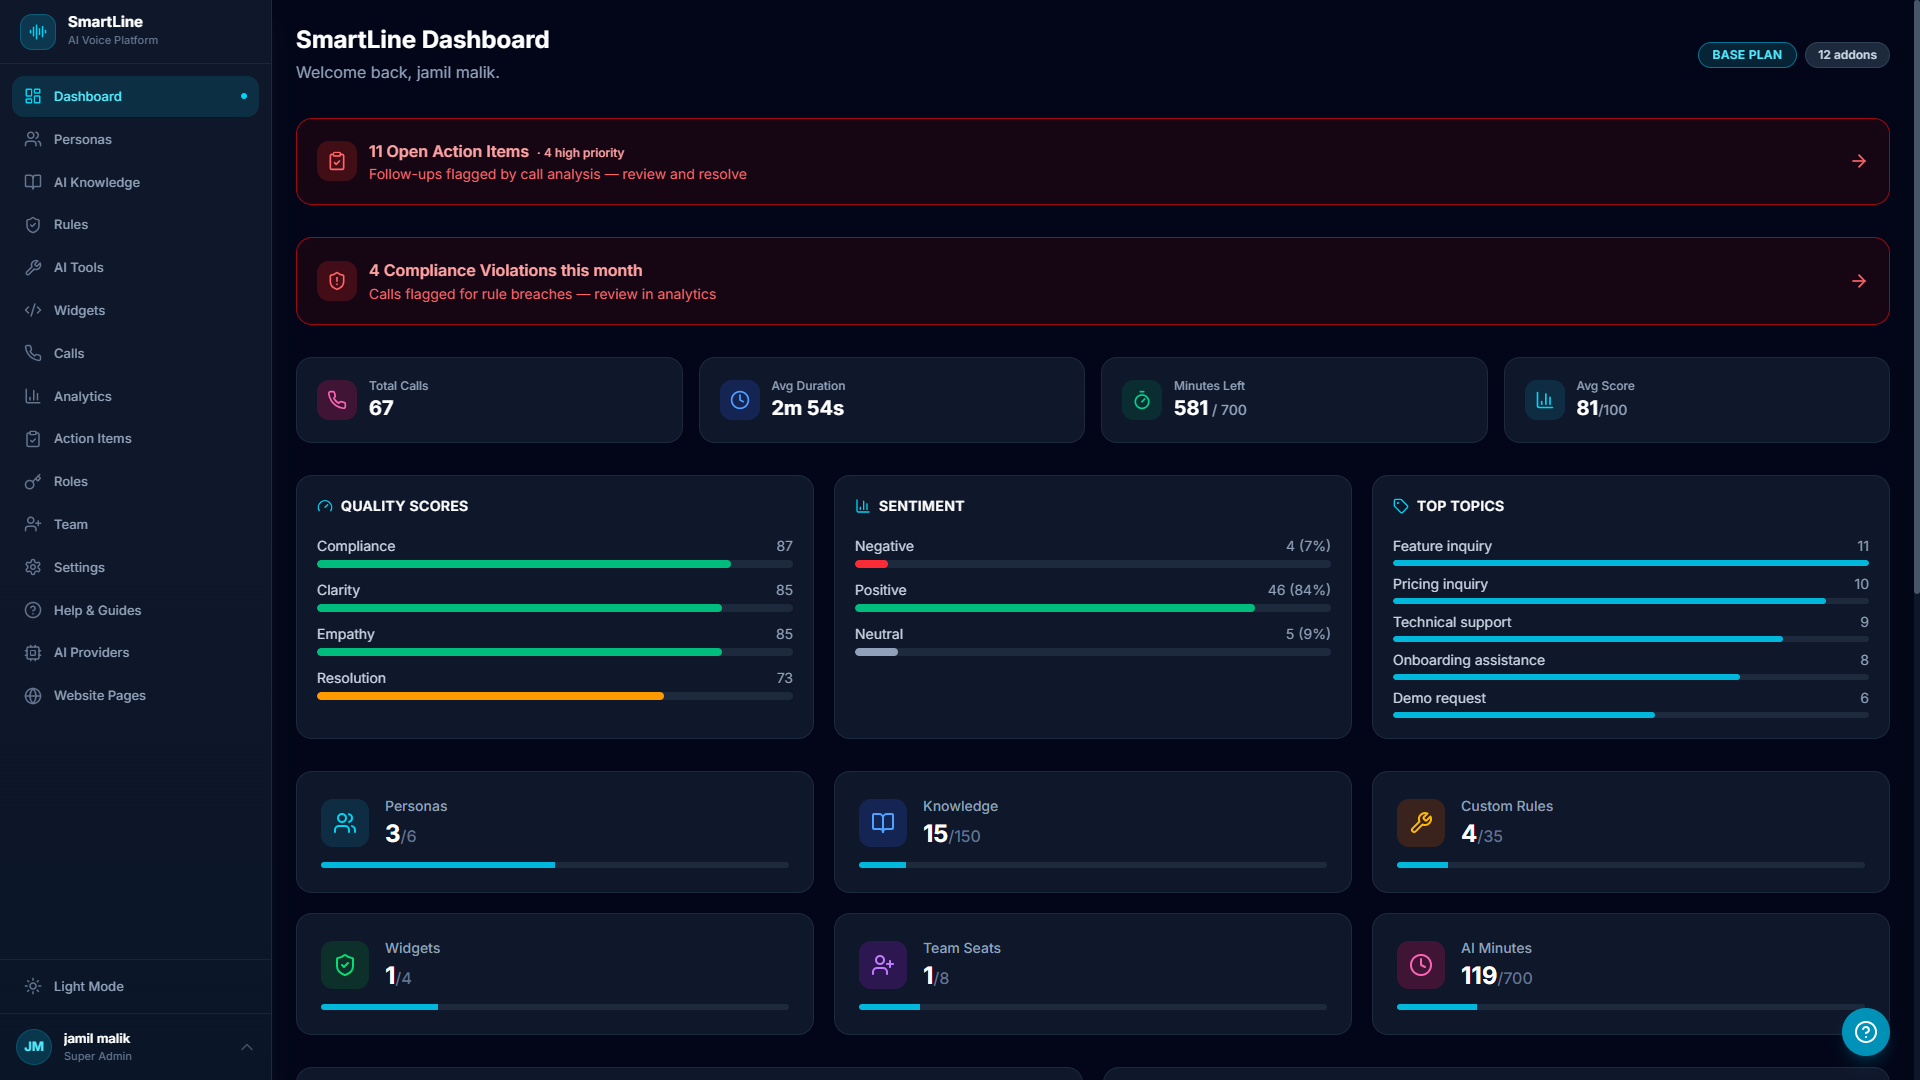
Task: Open the Open Action Items arrow
Action: pyautogui.click(x=1859, y=161)
